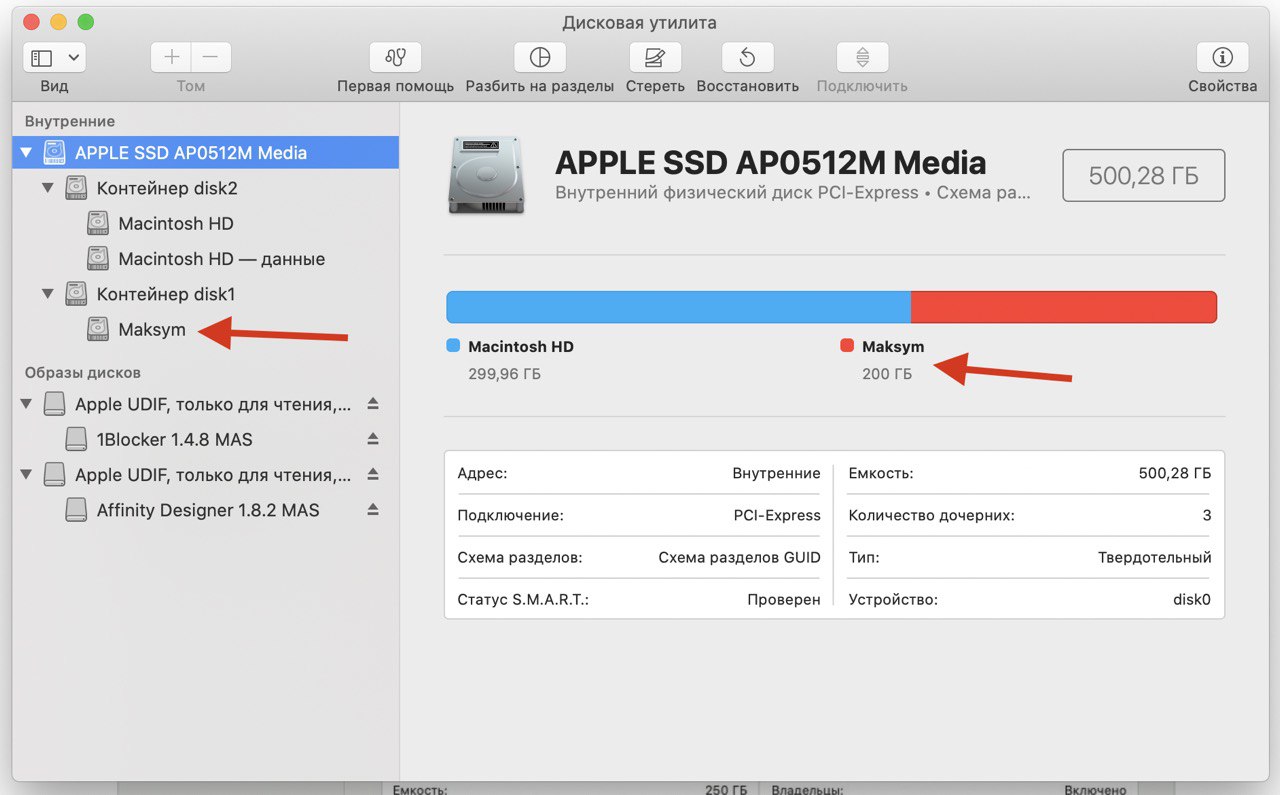Click the 500,28 ГБ capacity box
The height and width of the screenshot is (795, 1280).
(x=1143, y=176)
